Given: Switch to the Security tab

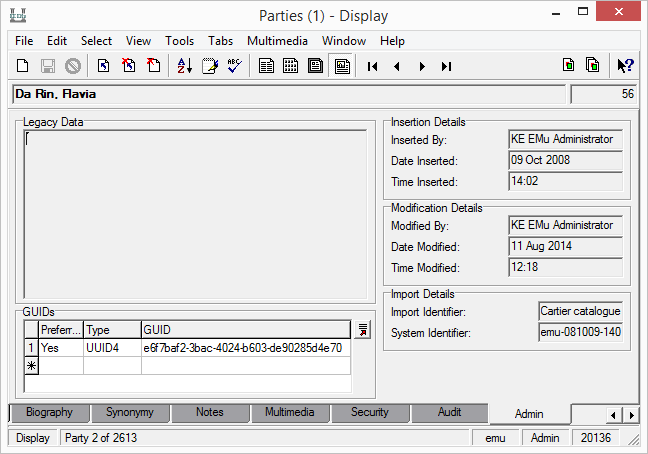Looking at the screenshot, I should click(370, 412).
